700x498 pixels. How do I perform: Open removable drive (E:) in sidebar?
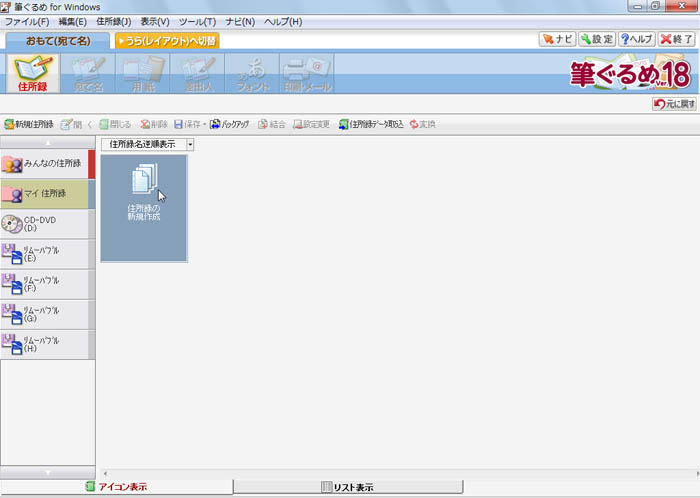click(x=45, y=254)
